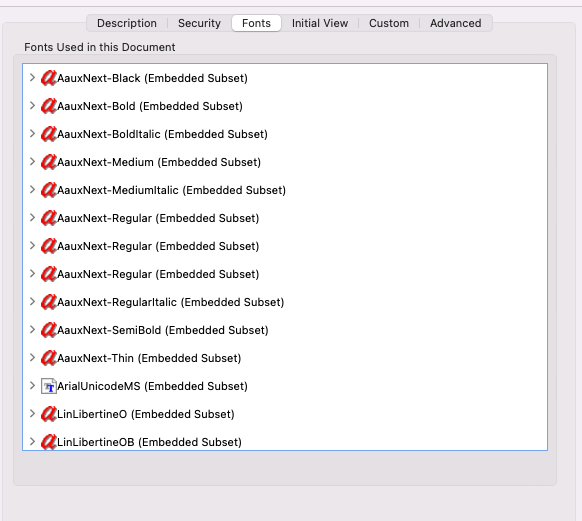Click the font icon next to AauxNext-RegularItalic
This screenshot has width=582, height=521.
click(x=49, y=302)
